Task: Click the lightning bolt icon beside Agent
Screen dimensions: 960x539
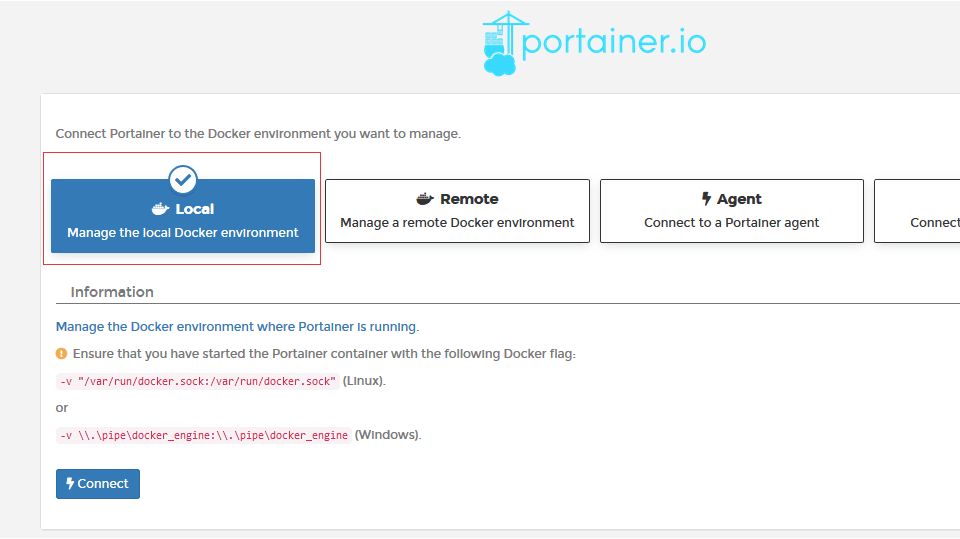Action: click(x=706, y=199)
